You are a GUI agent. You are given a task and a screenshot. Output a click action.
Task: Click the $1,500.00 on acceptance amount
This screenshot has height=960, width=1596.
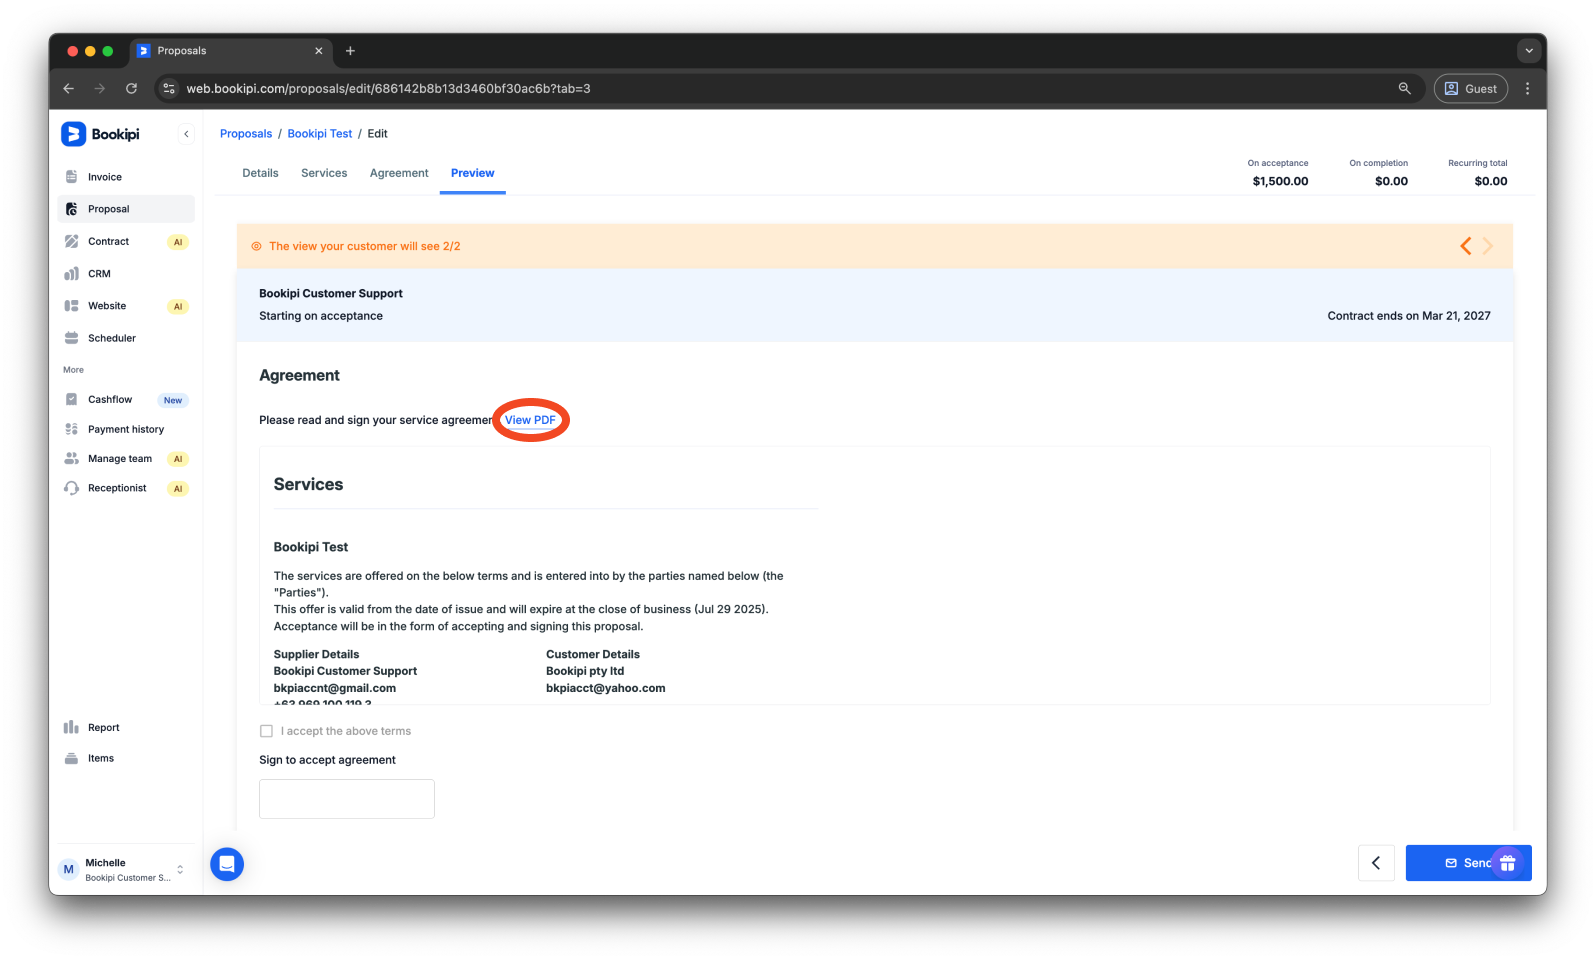[1280, 181]
